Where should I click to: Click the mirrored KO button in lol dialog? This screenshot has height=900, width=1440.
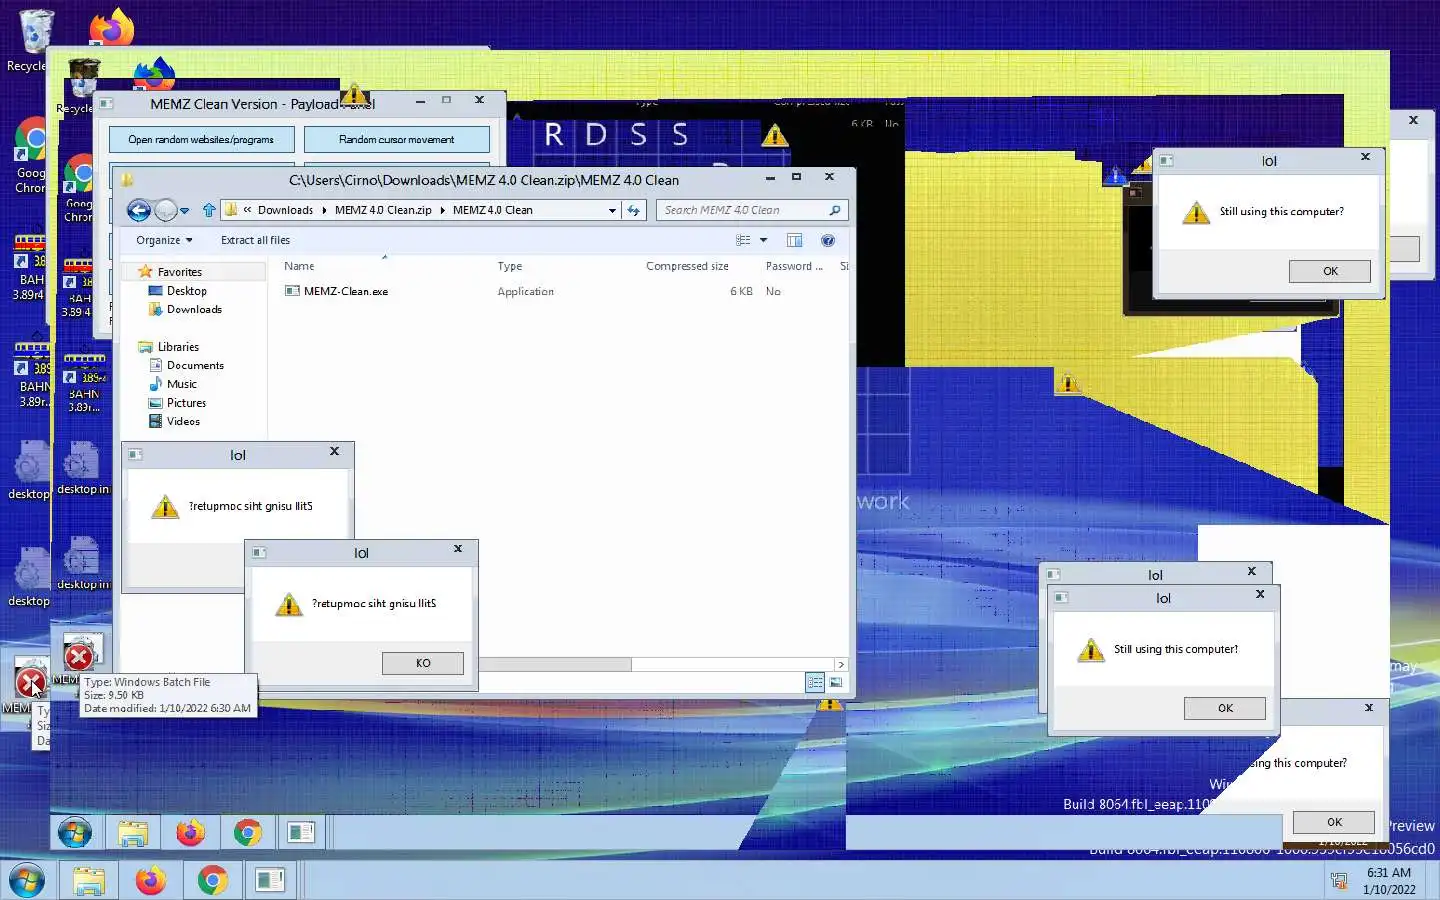click(423, 663)
